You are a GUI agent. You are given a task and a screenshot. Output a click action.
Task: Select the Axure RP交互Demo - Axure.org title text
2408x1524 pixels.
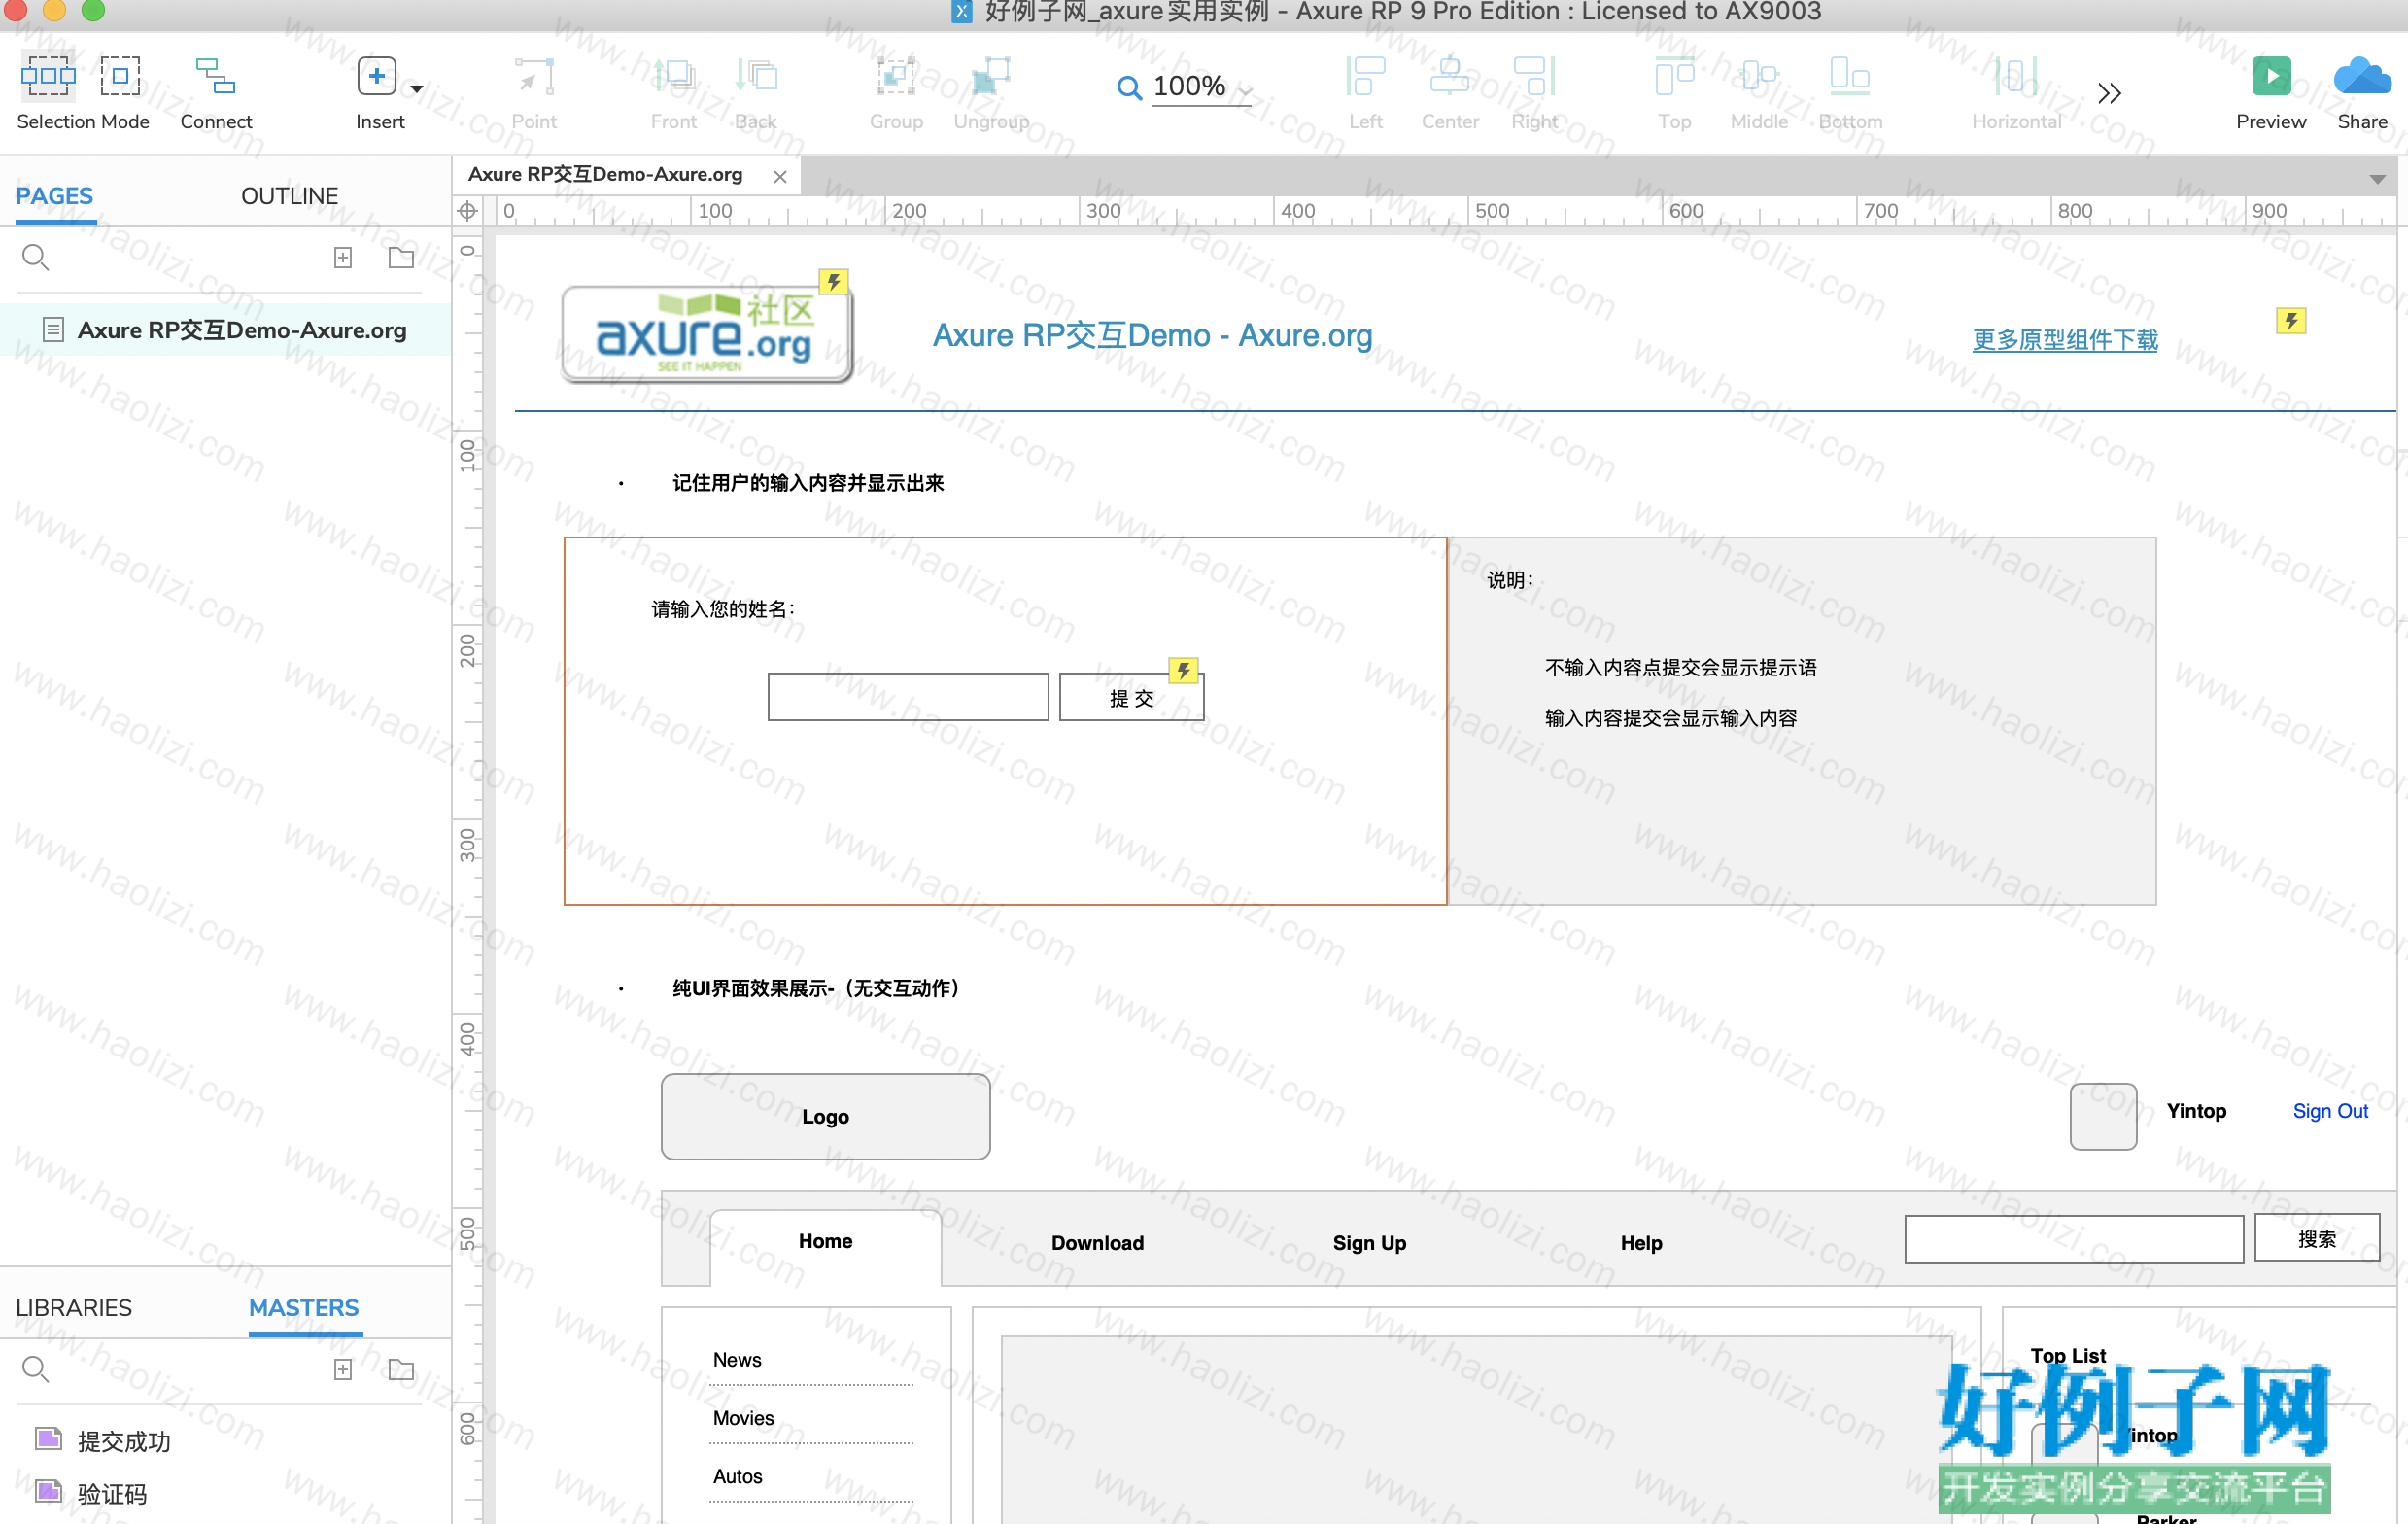[1152, 335]
